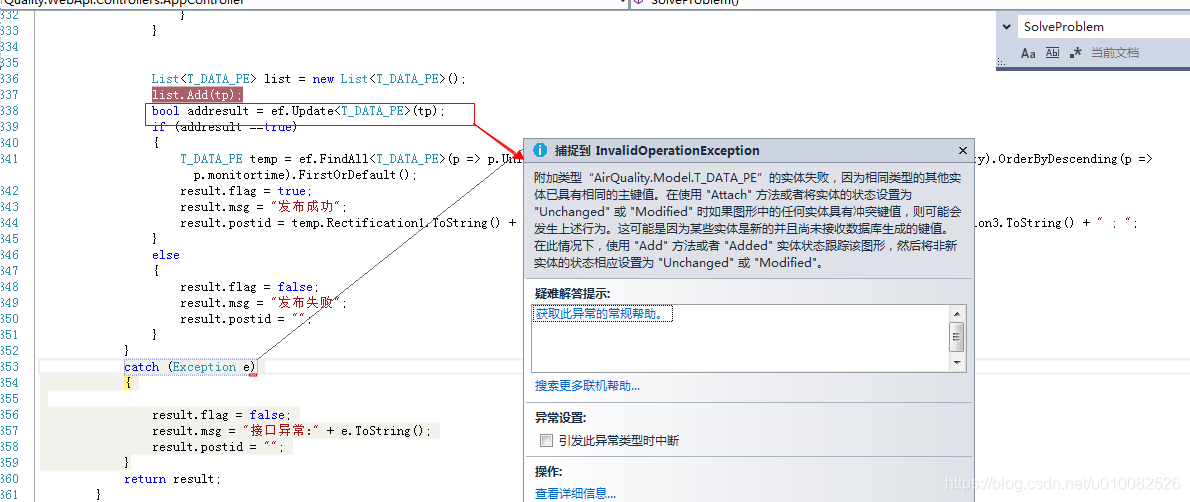Viewport: 1190px width, 502px height.
Task: Enable 引发此异常类型时中断 checkbox
Action: point(546,440)
